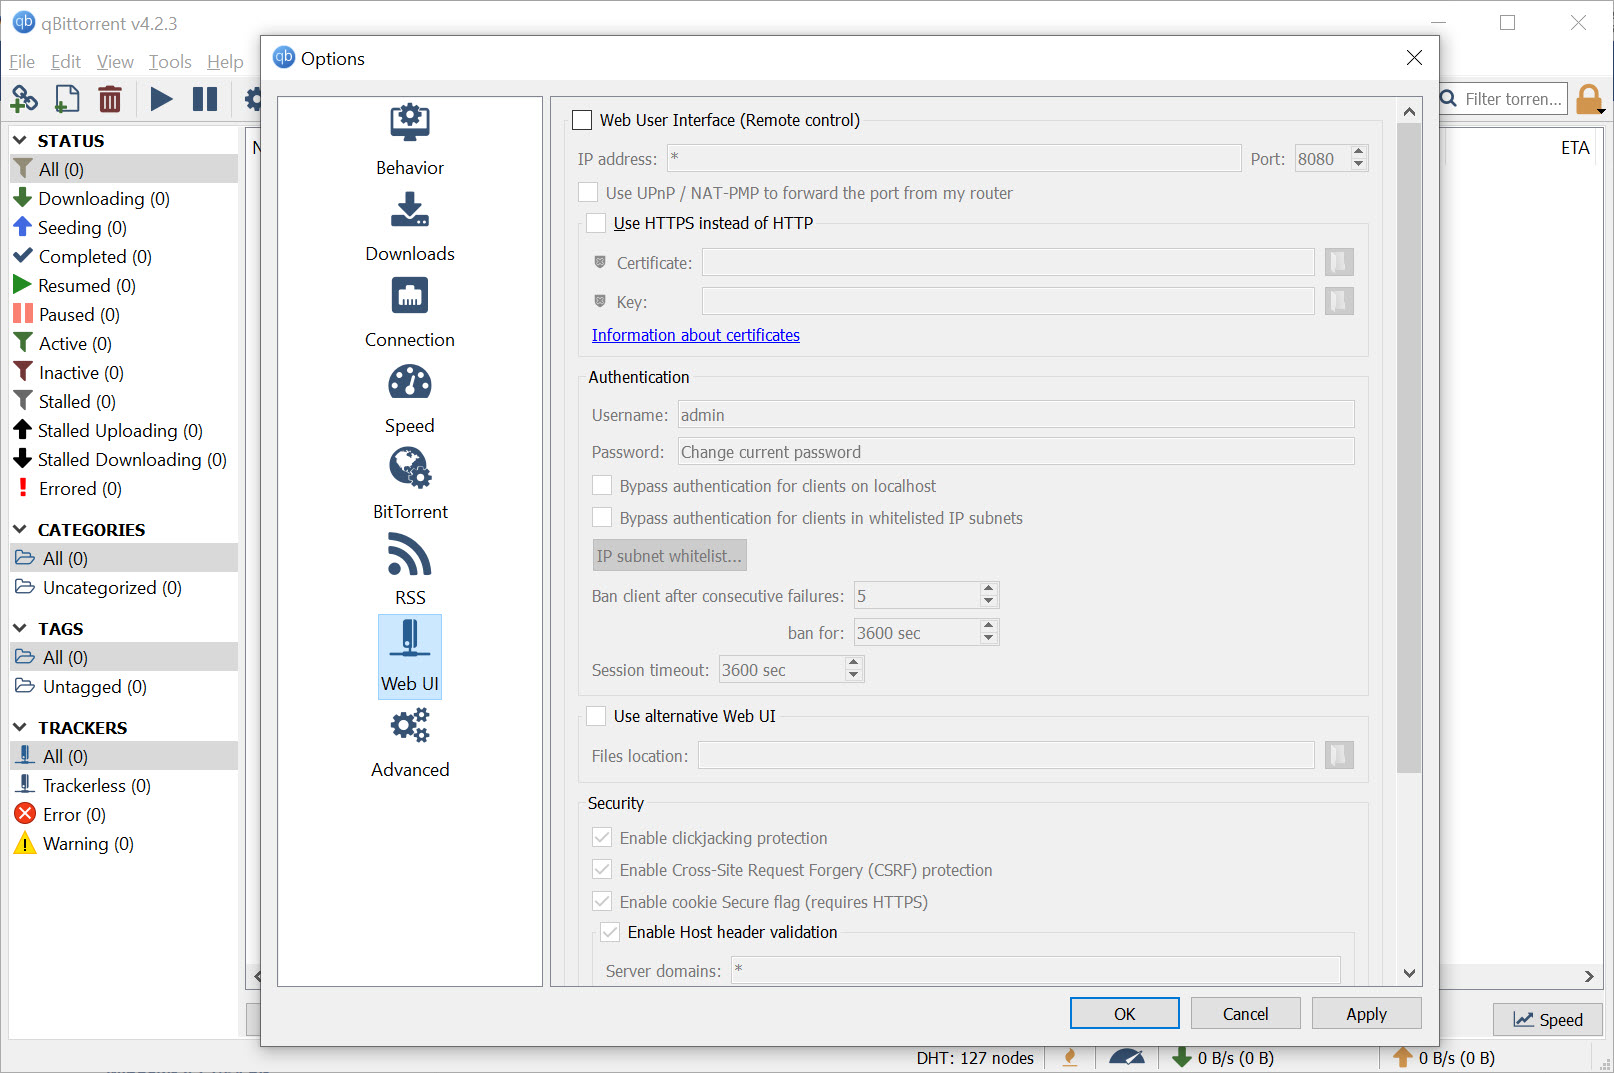Decrease the Port number spinner
The image size is (1614, 1073).
[1358, 164]
